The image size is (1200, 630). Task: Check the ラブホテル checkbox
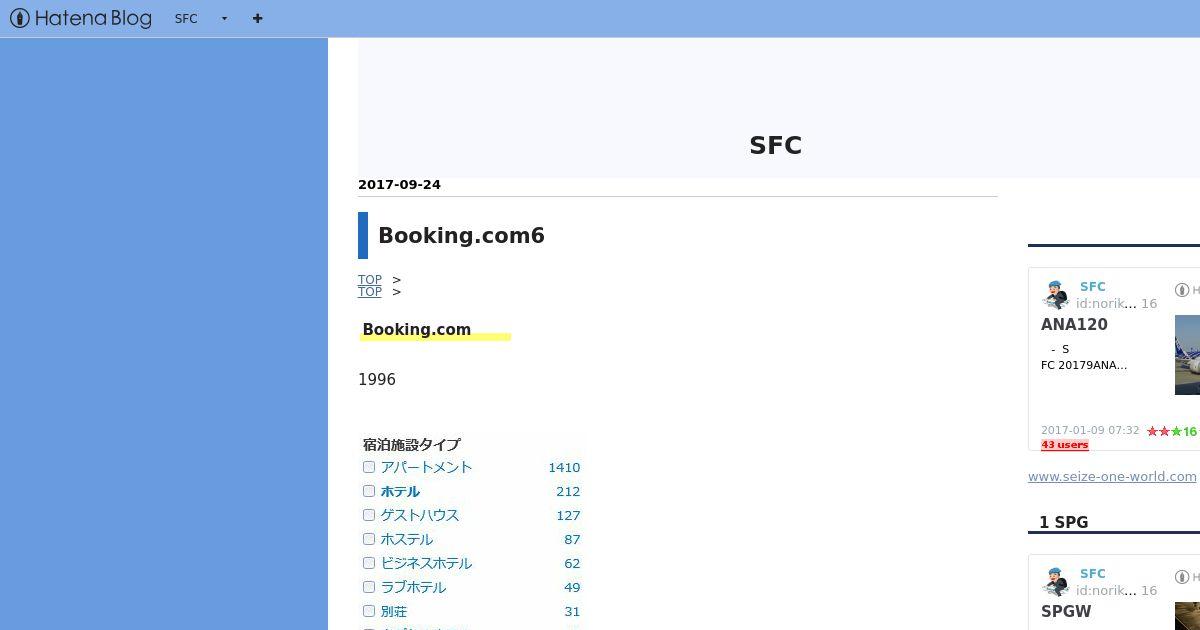pos(369,587)
